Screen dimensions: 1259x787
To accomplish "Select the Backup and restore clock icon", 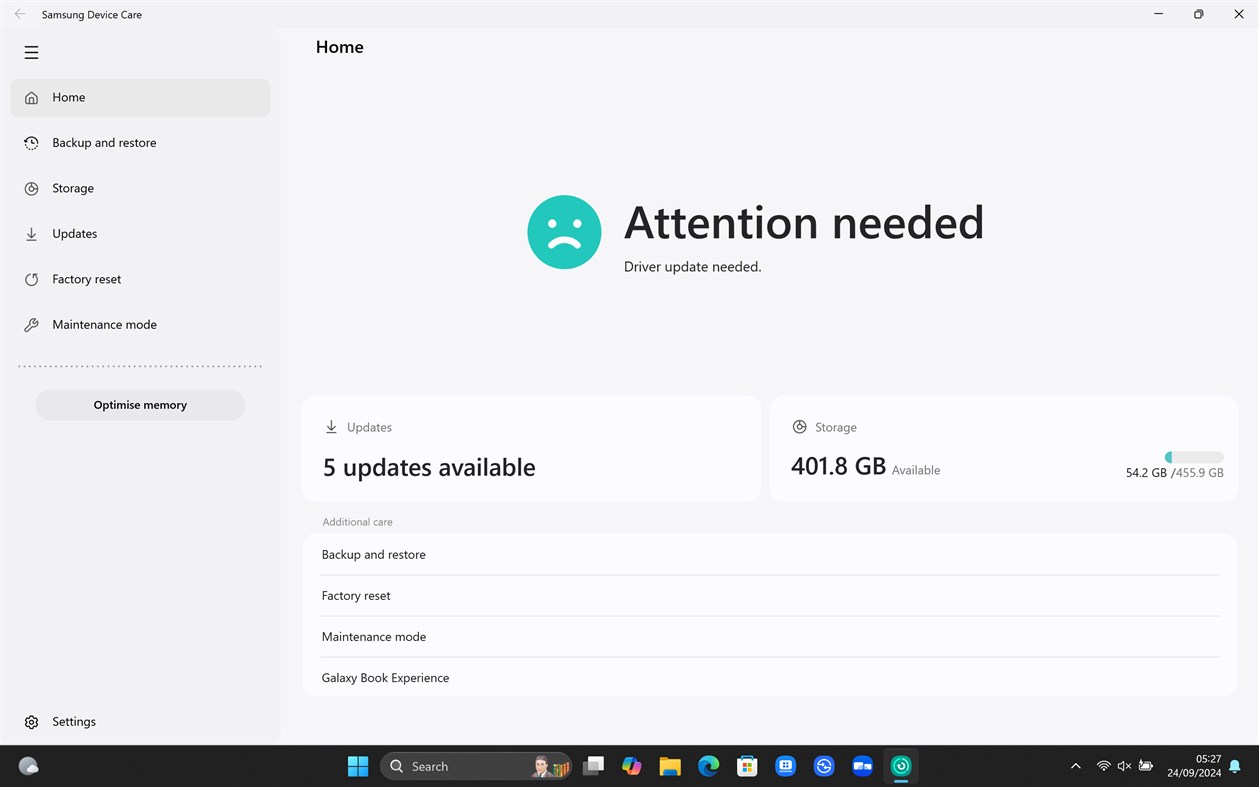I will point(31,142).
